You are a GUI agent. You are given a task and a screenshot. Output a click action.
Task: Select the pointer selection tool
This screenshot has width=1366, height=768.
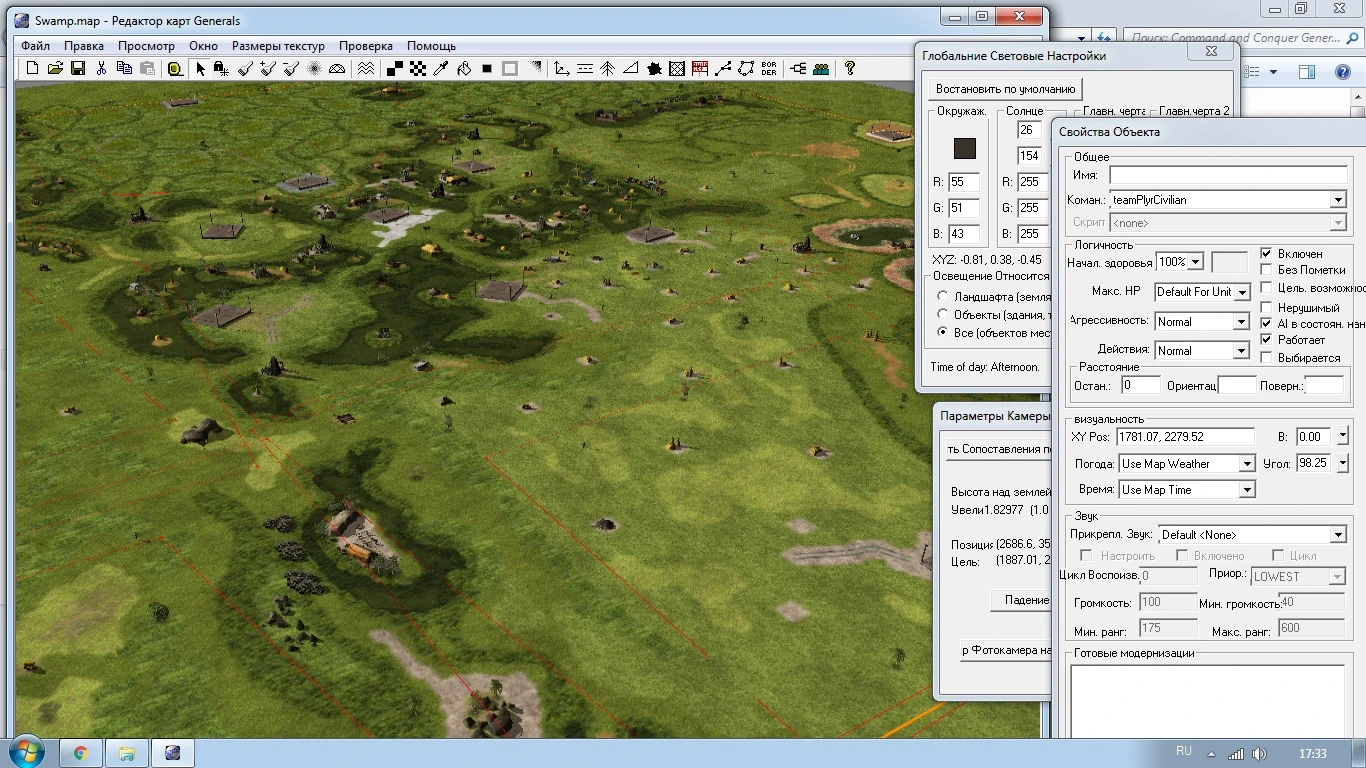click(x=200, y=69)
